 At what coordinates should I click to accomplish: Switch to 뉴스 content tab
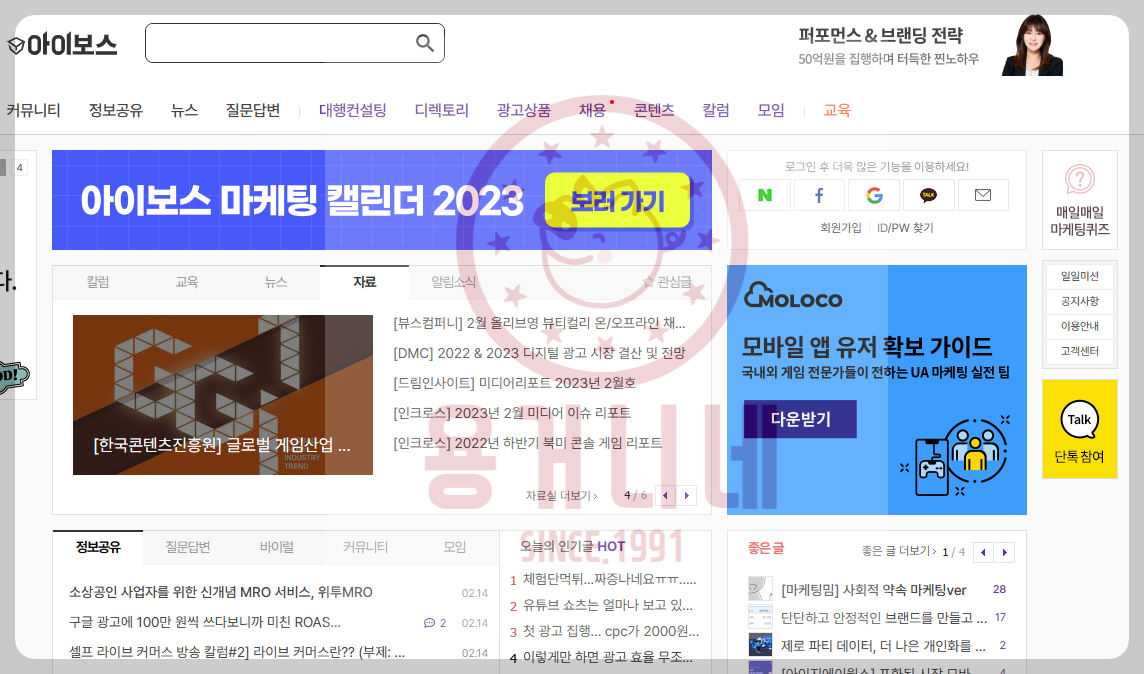click(x=276, y=282)
